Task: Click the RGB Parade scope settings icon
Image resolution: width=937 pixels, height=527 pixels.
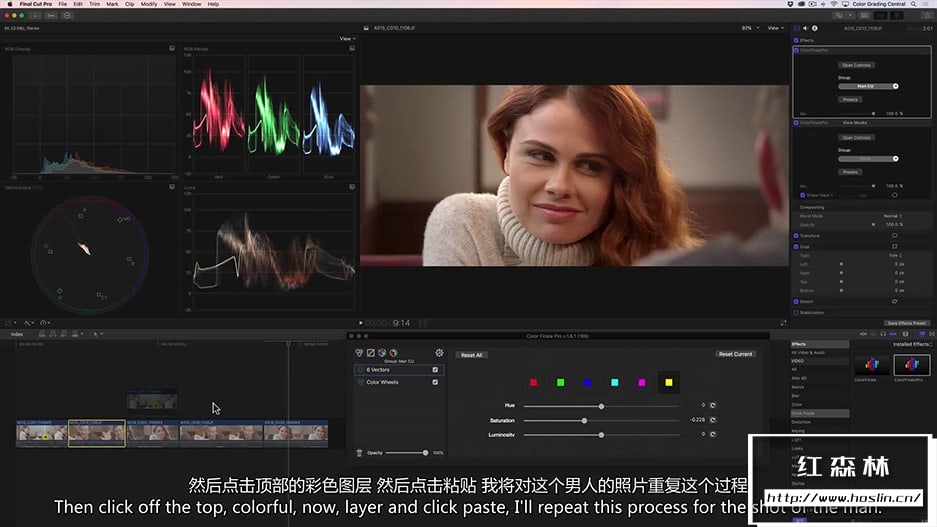Action: coord(352,48)
